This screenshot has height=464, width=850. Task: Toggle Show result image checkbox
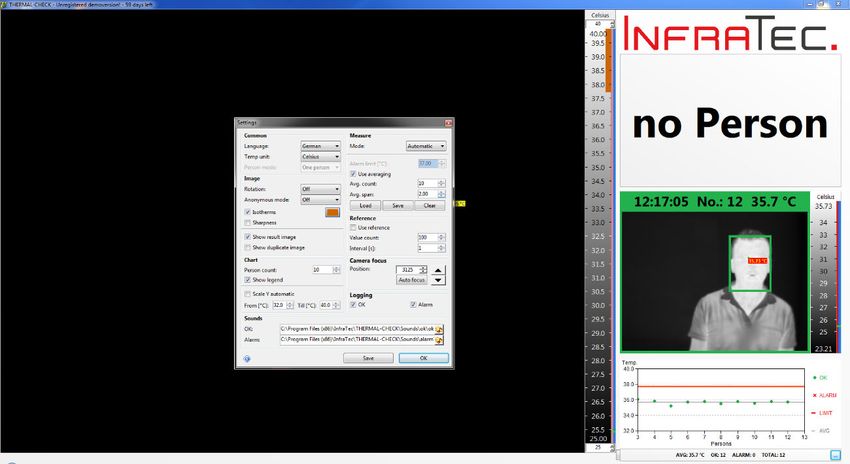pos(248,237)
